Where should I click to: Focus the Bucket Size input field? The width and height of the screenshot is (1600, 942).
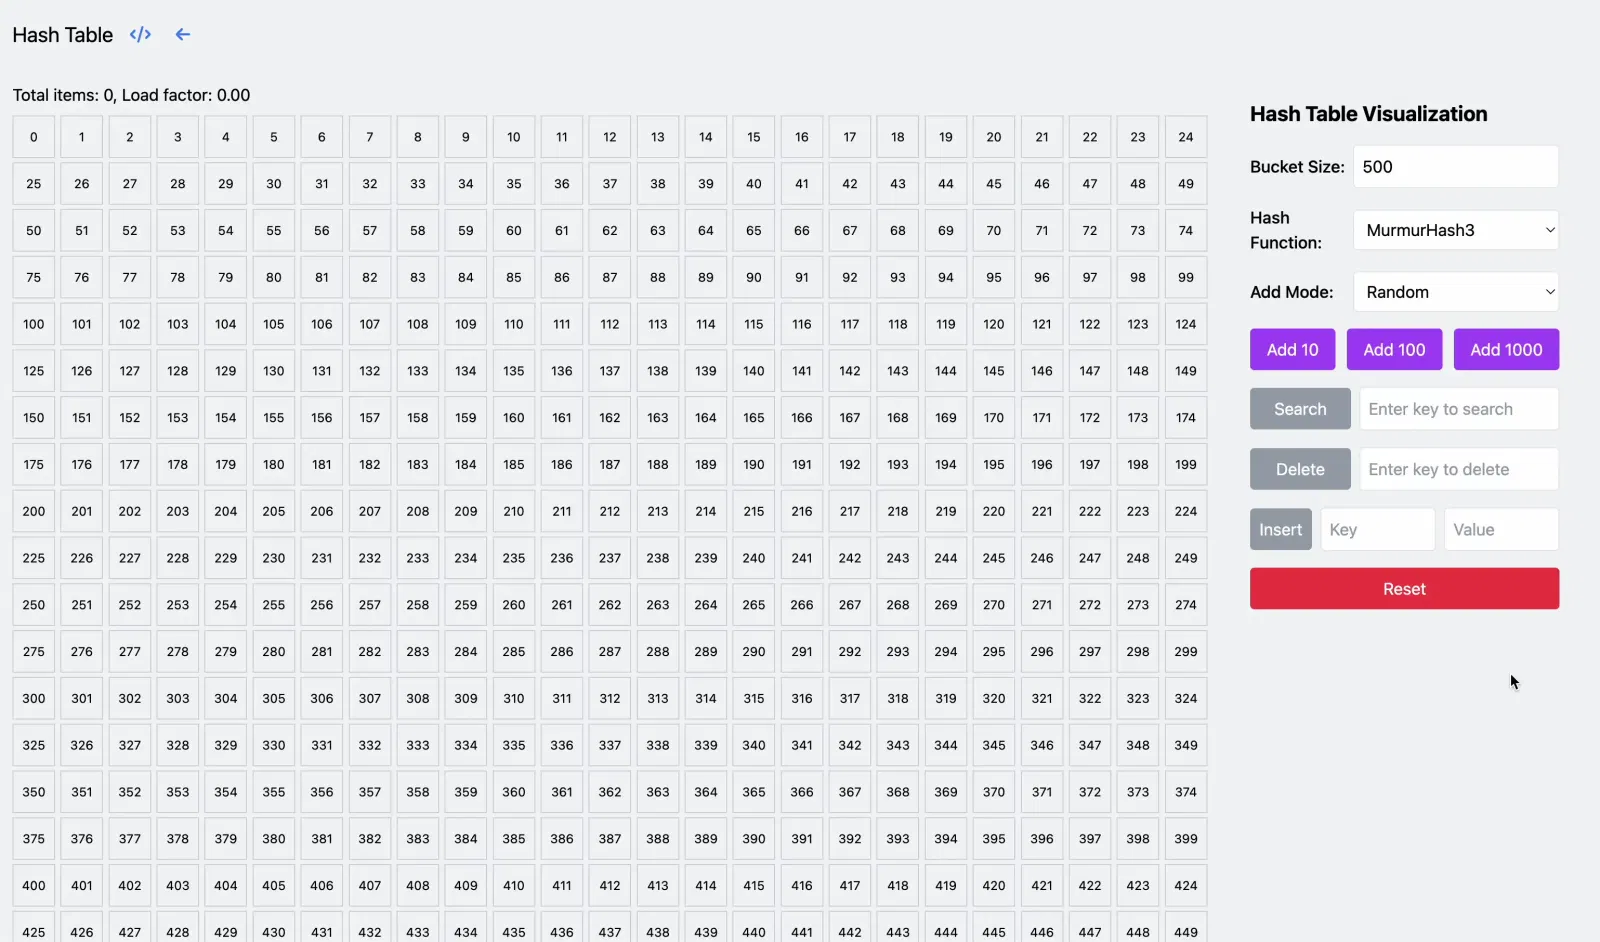(1456, 167)
